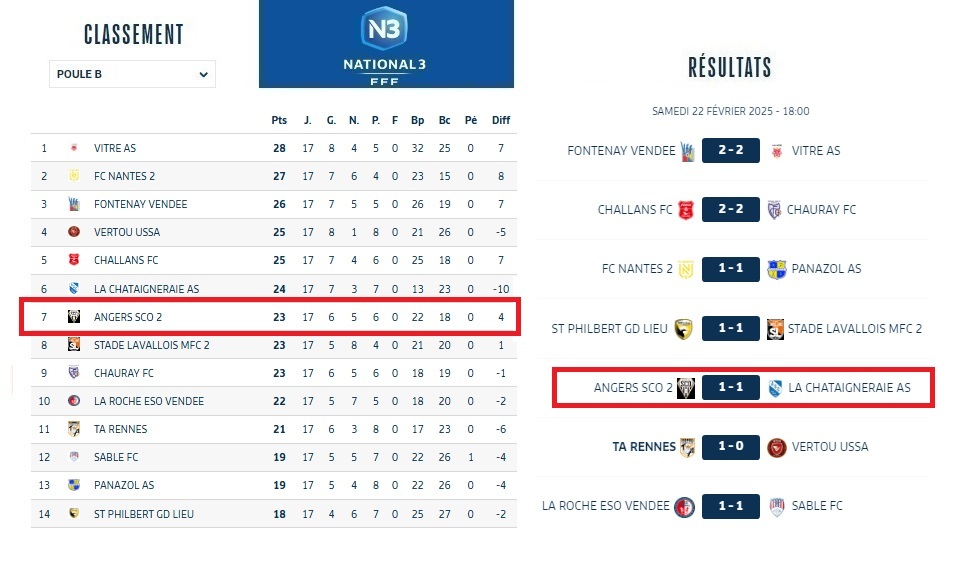
Task: Click the Diff column header
Action: pos(501,120)
